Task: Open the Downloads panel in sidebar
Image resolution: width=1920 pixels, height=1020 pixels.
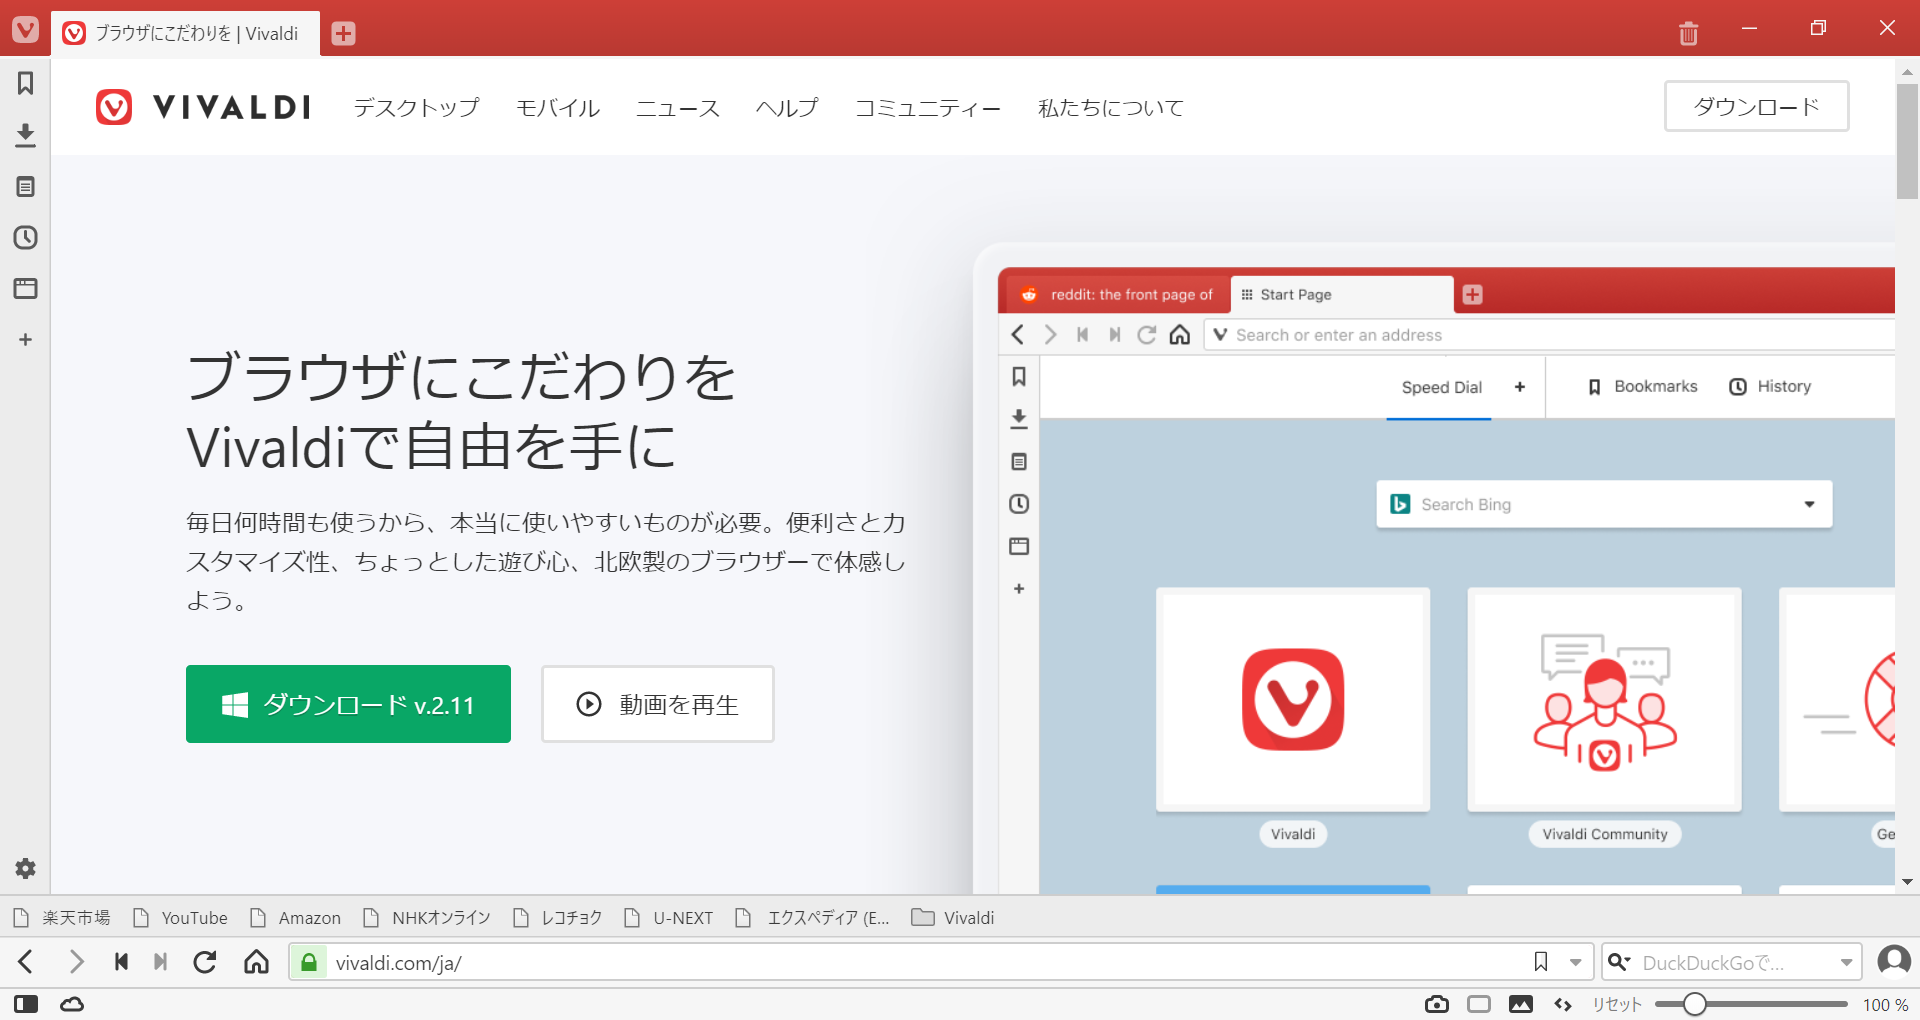Action: click(25, 135)
